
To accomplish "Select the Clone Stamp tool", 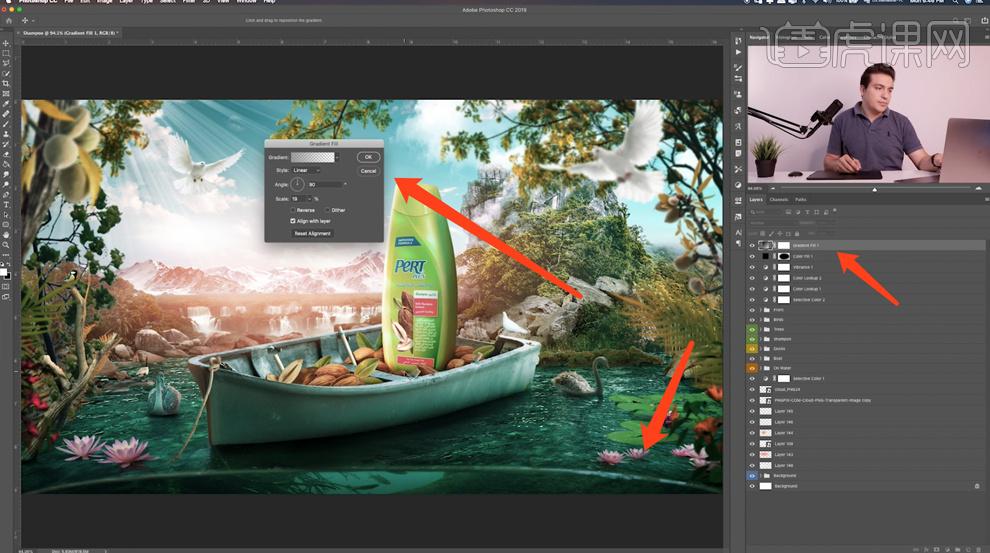I will point(7,133).
